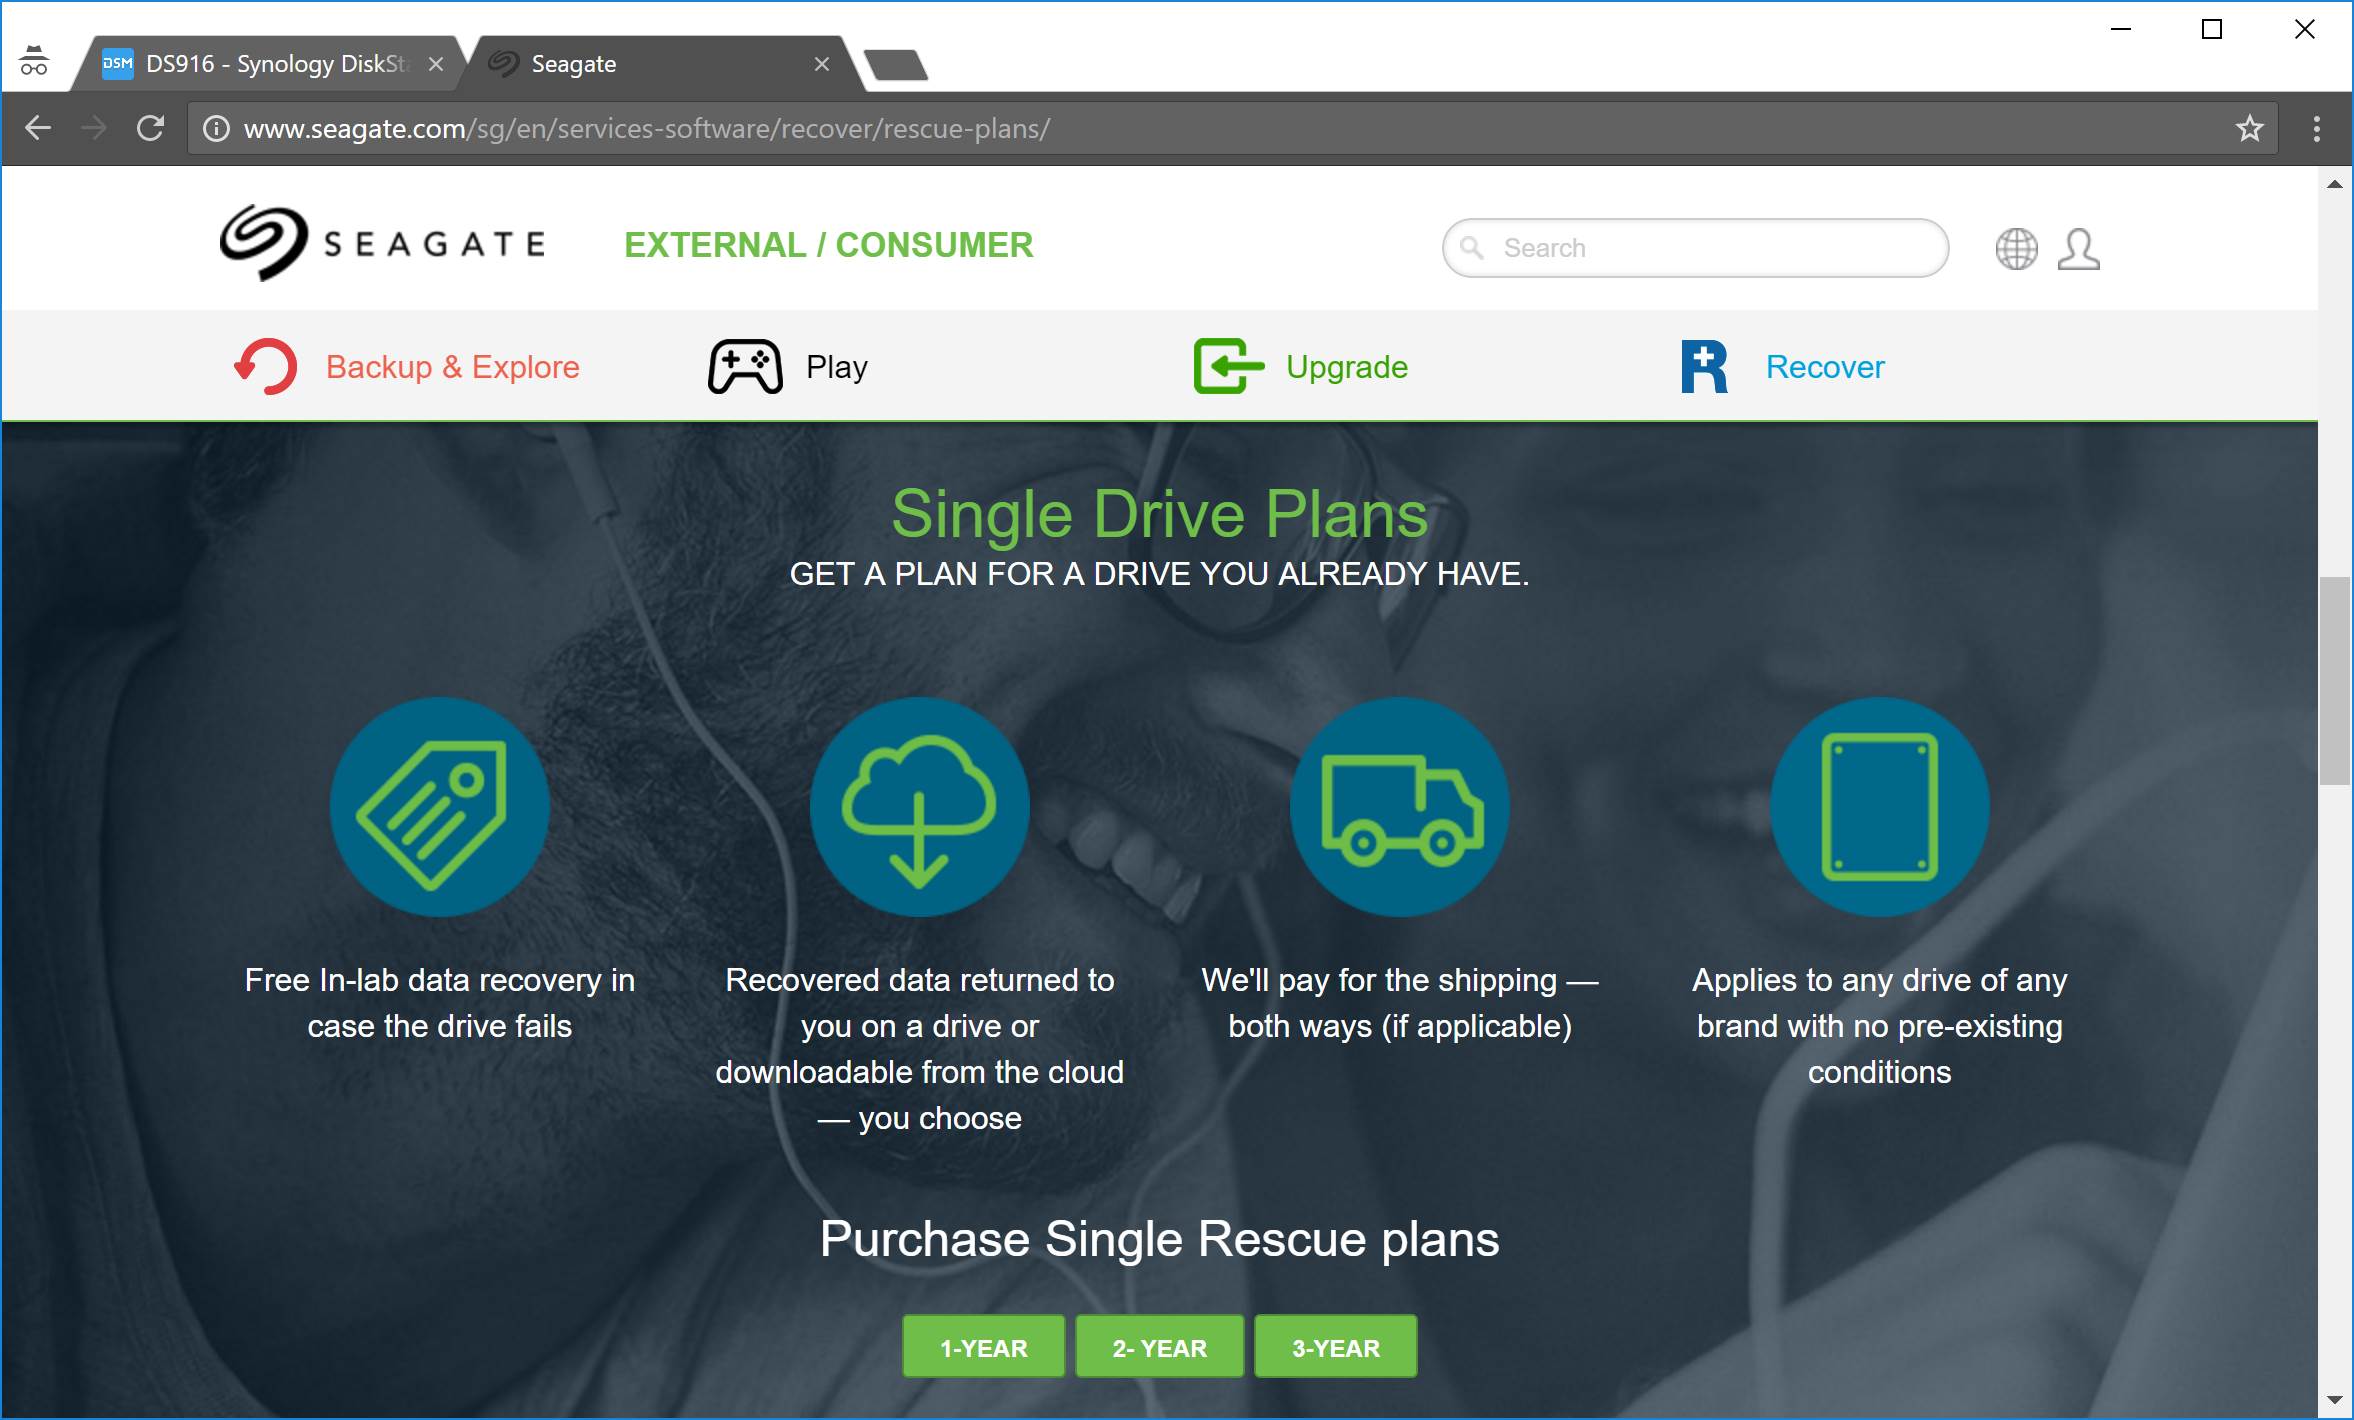
Task: Select the 2-YEAR rescue plan button
Action: tap(1159, 1347)
